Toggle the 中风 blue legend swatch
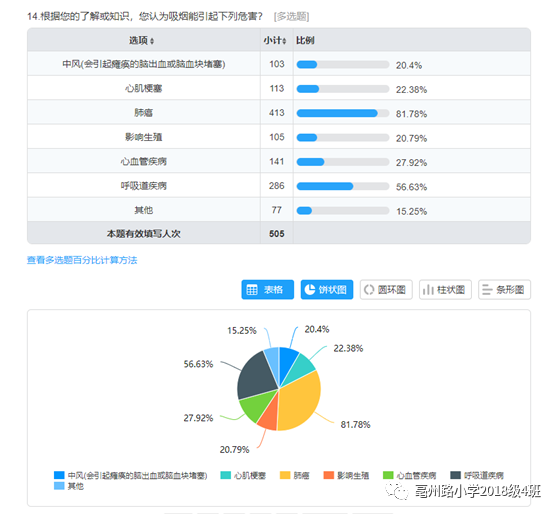 (59, 475)
